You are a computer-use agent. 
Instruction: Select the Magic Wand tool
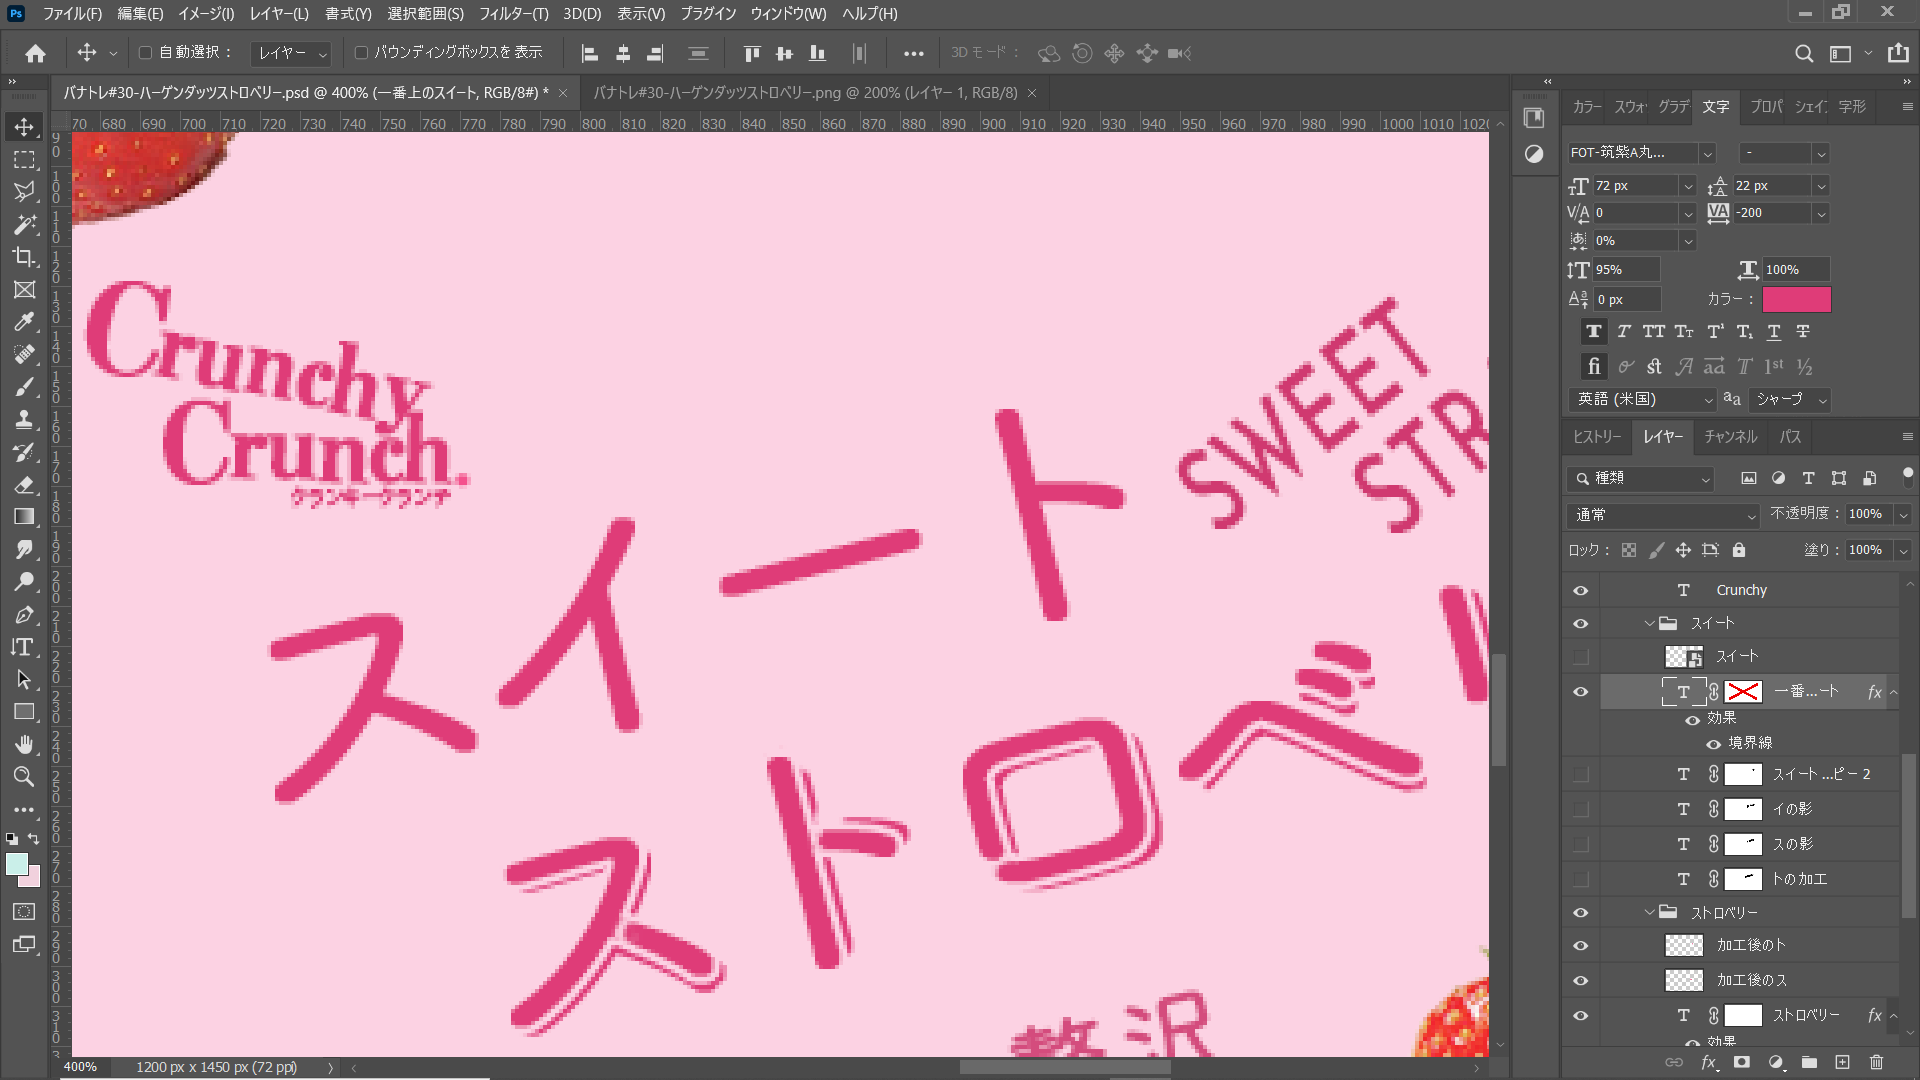[x=24, y=225]
